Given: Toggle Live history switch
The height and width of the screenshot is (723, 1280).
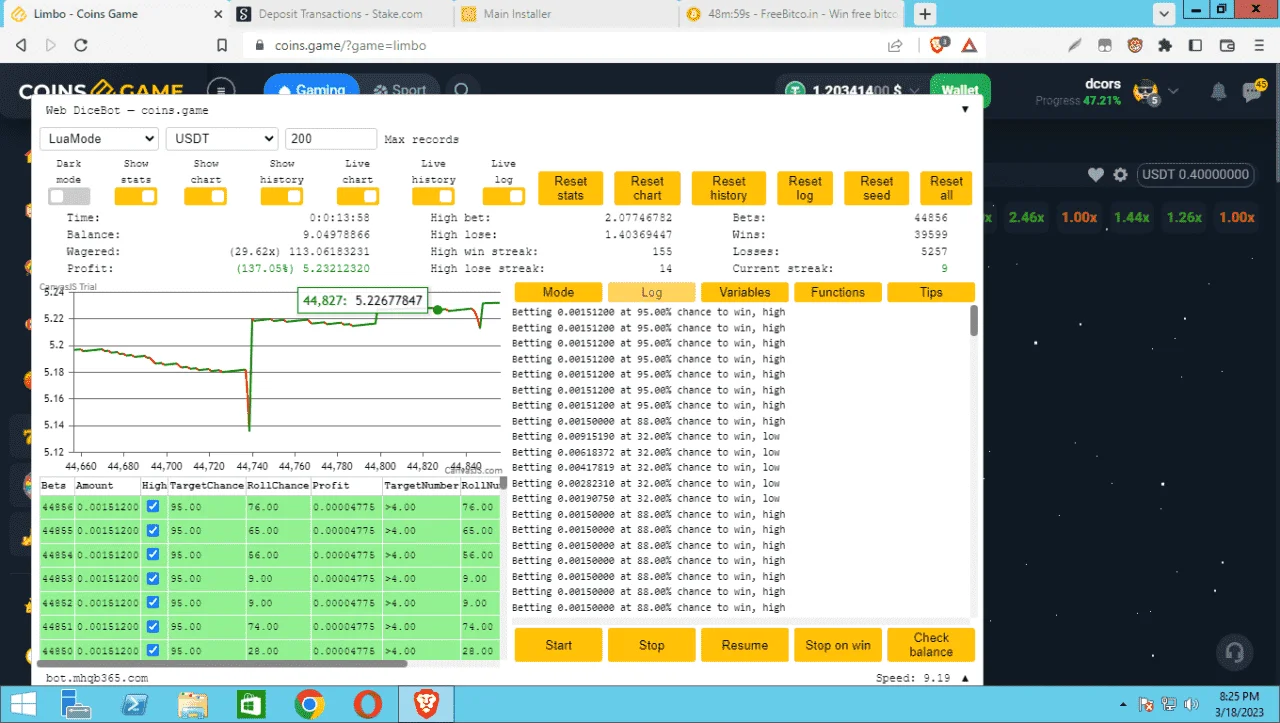Looking at the screenshot, I should point(434,197).
